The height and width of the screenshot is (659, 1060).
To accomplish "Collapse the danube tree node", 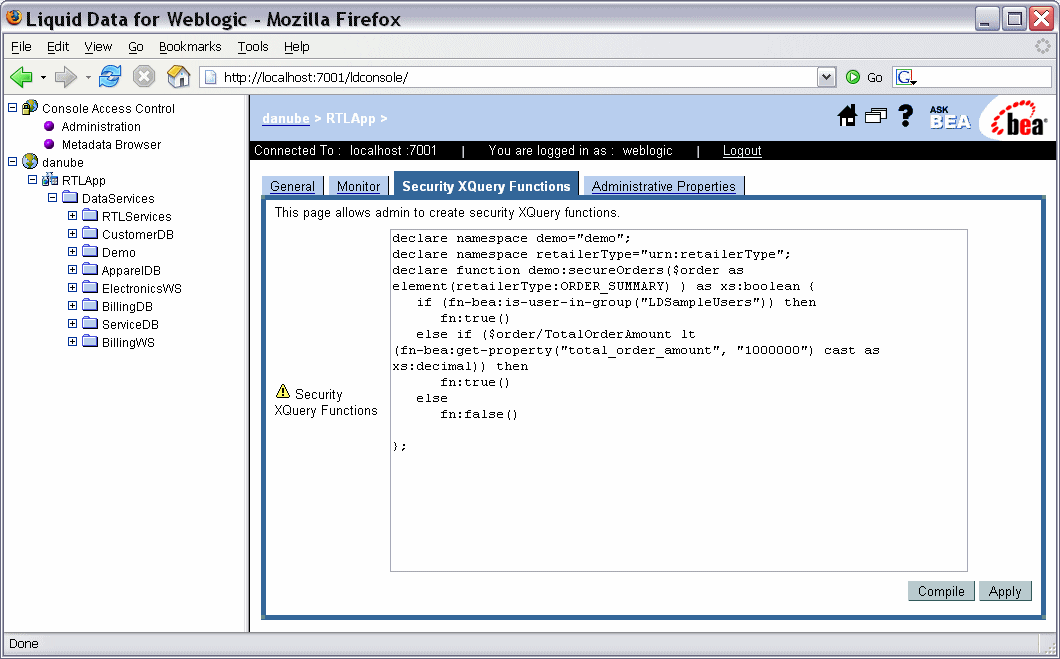I will click(x=12, y=162).
